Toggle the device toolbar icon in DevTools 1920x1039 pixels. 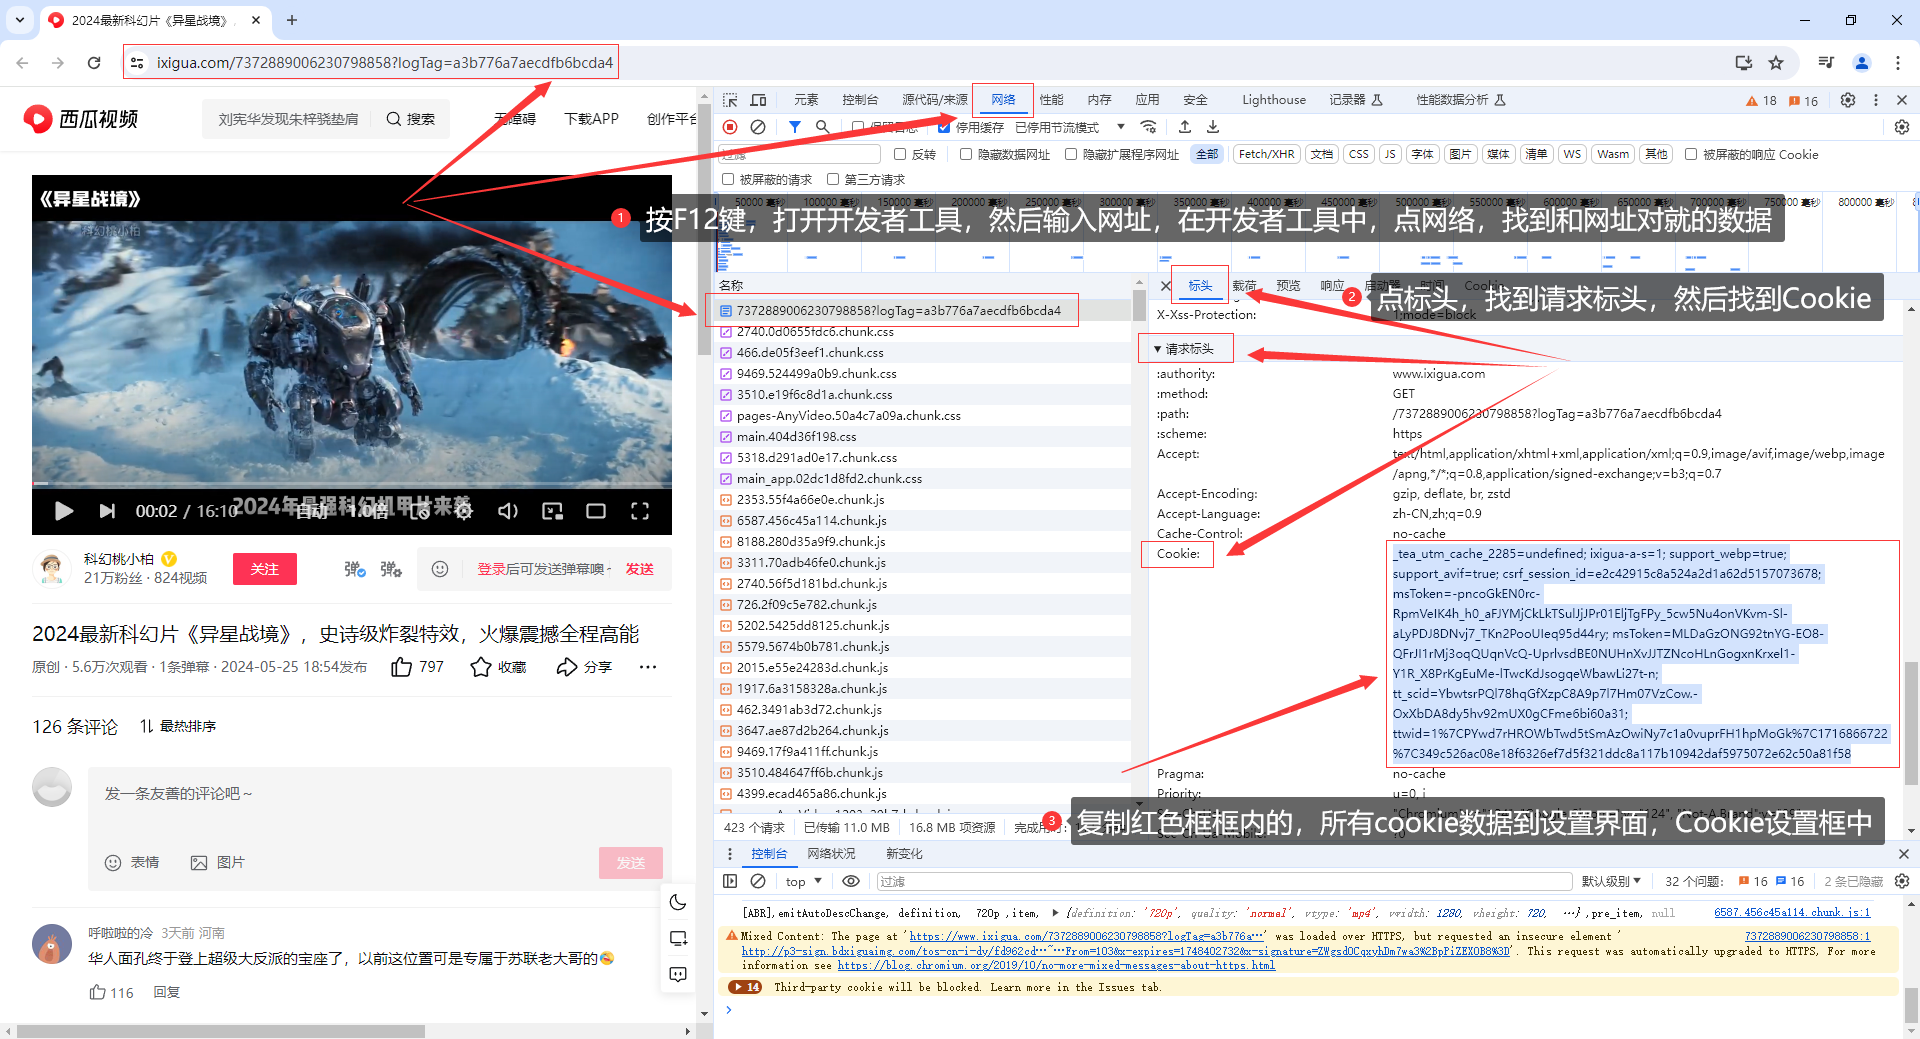click(759, 100)
